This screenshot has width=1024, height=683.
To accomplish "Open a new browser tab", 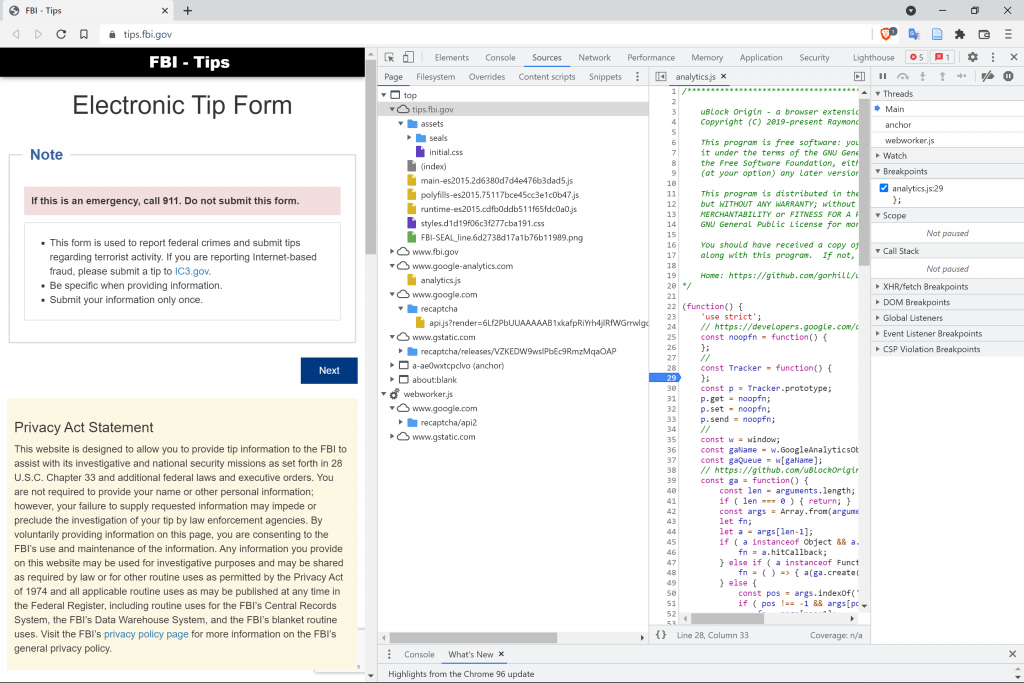I will tap(187, 10).
